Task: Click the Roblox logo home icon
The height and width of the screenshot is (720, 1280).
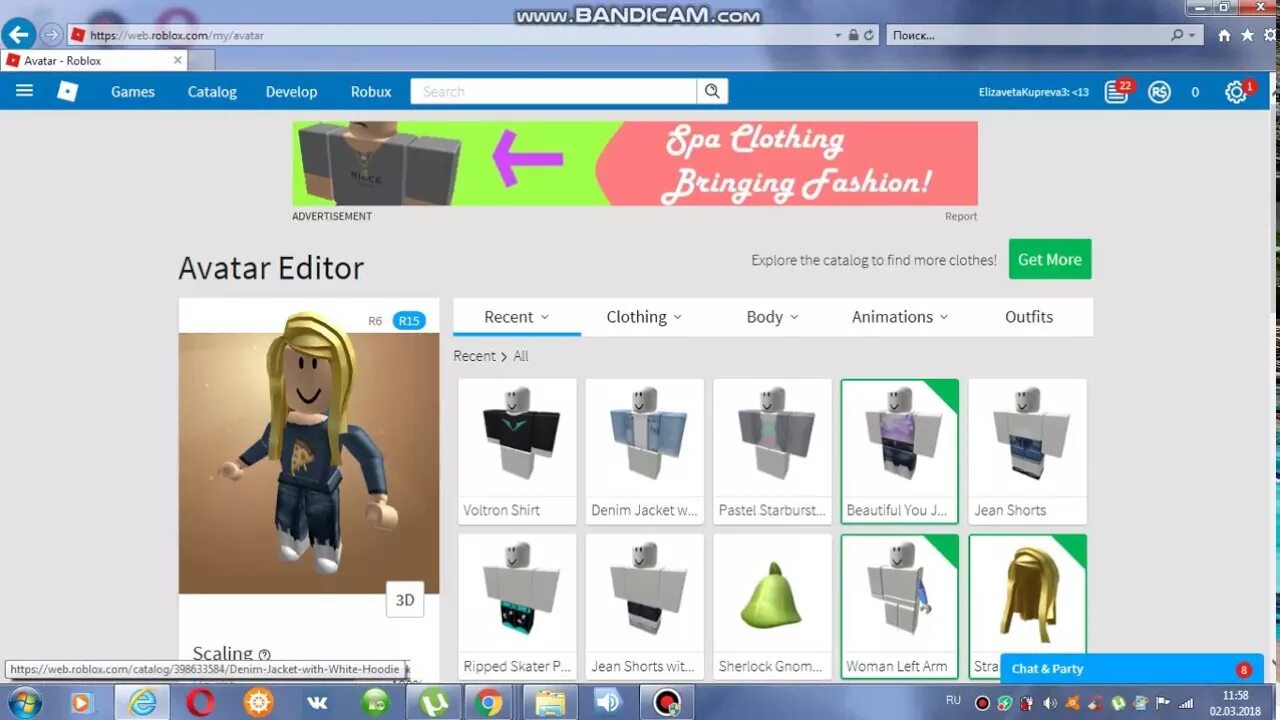Action: click(x=67, y=91)
